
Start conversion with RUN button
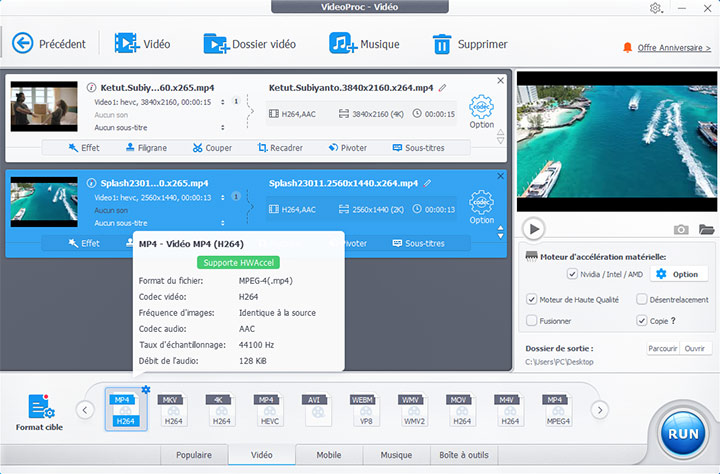683,434
